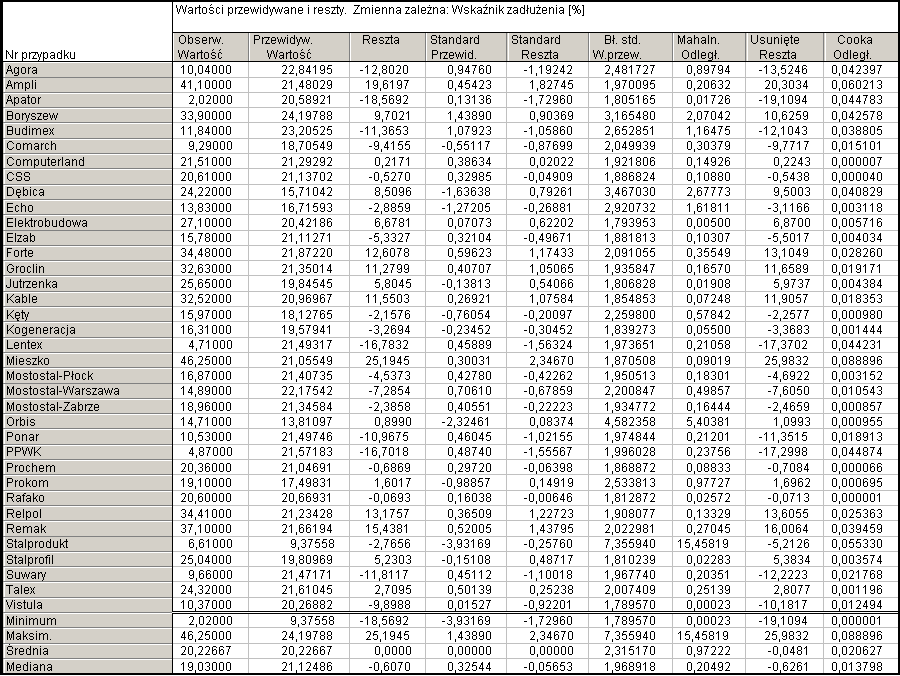Click the Computerland row label
Viewport: 900px width, 676px height.
(87, 162)
